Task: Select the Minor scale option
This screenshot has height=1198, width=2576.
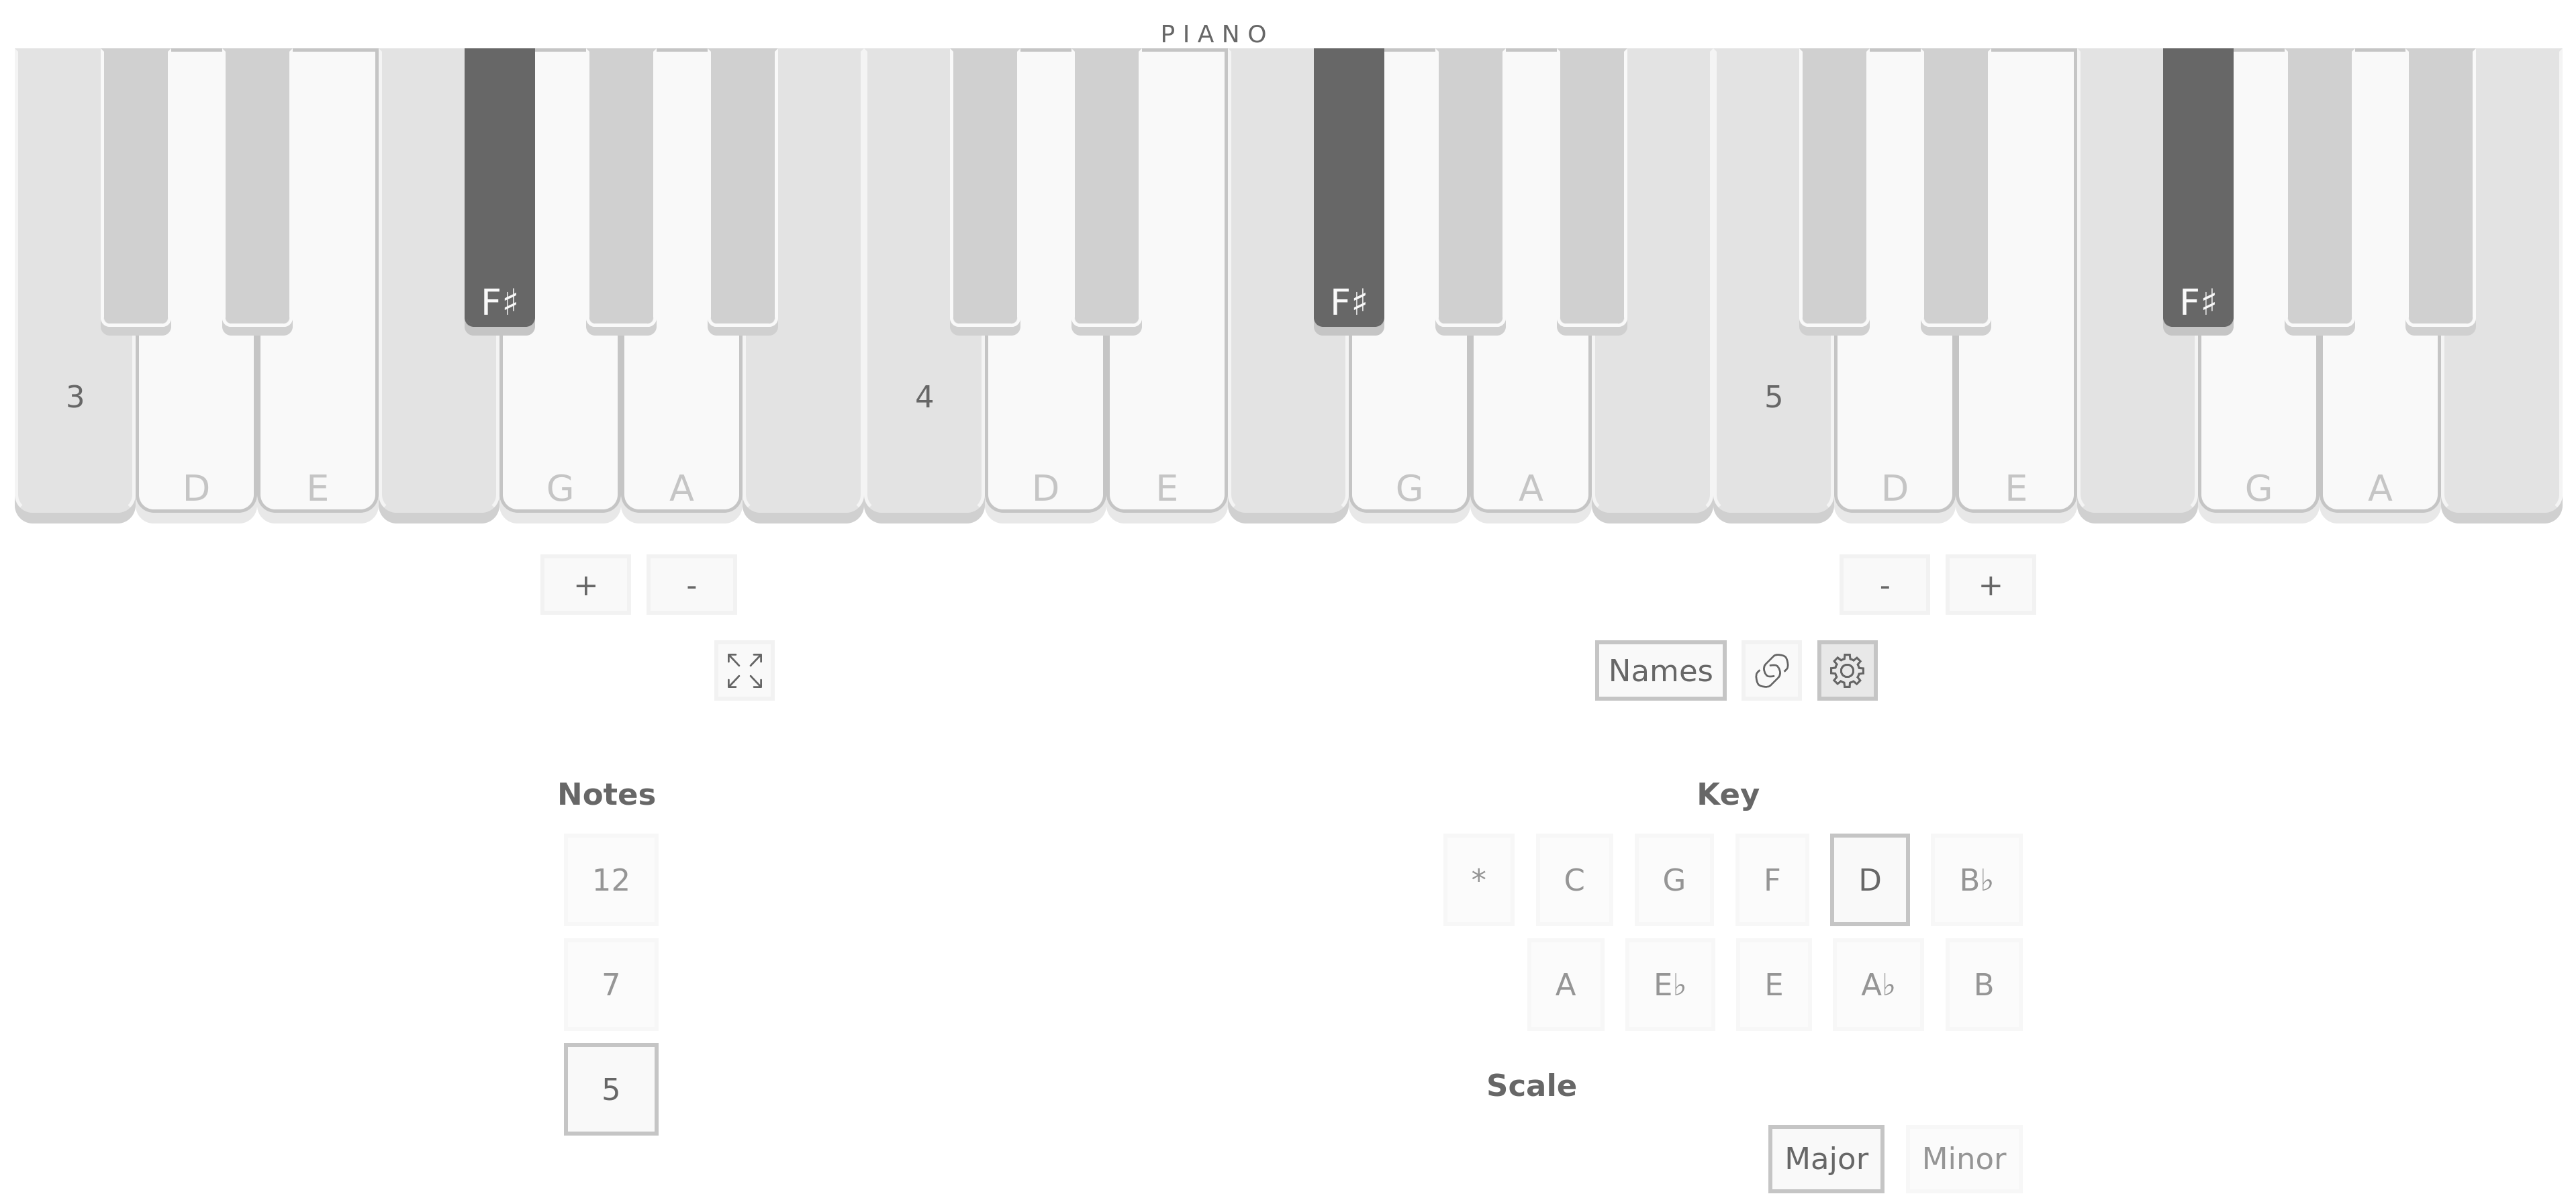Action: coord(1963,1158)
